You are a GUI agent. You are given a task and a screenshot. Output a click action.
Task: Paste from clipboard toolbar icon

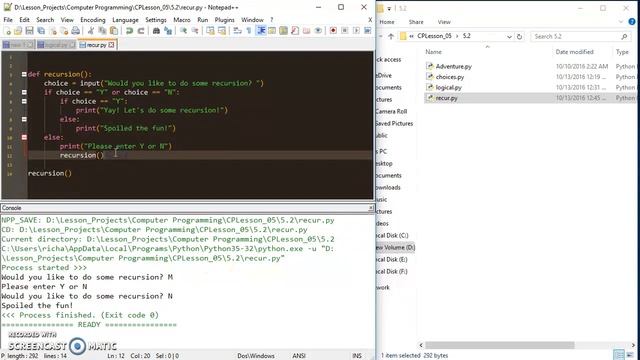114,31
